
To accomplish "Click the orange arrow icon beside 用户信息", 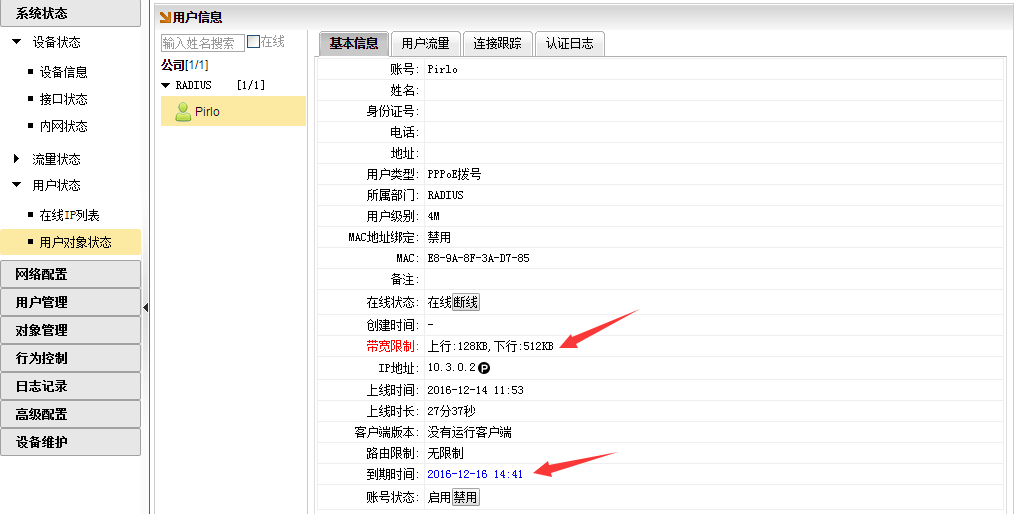I will 165,17.
